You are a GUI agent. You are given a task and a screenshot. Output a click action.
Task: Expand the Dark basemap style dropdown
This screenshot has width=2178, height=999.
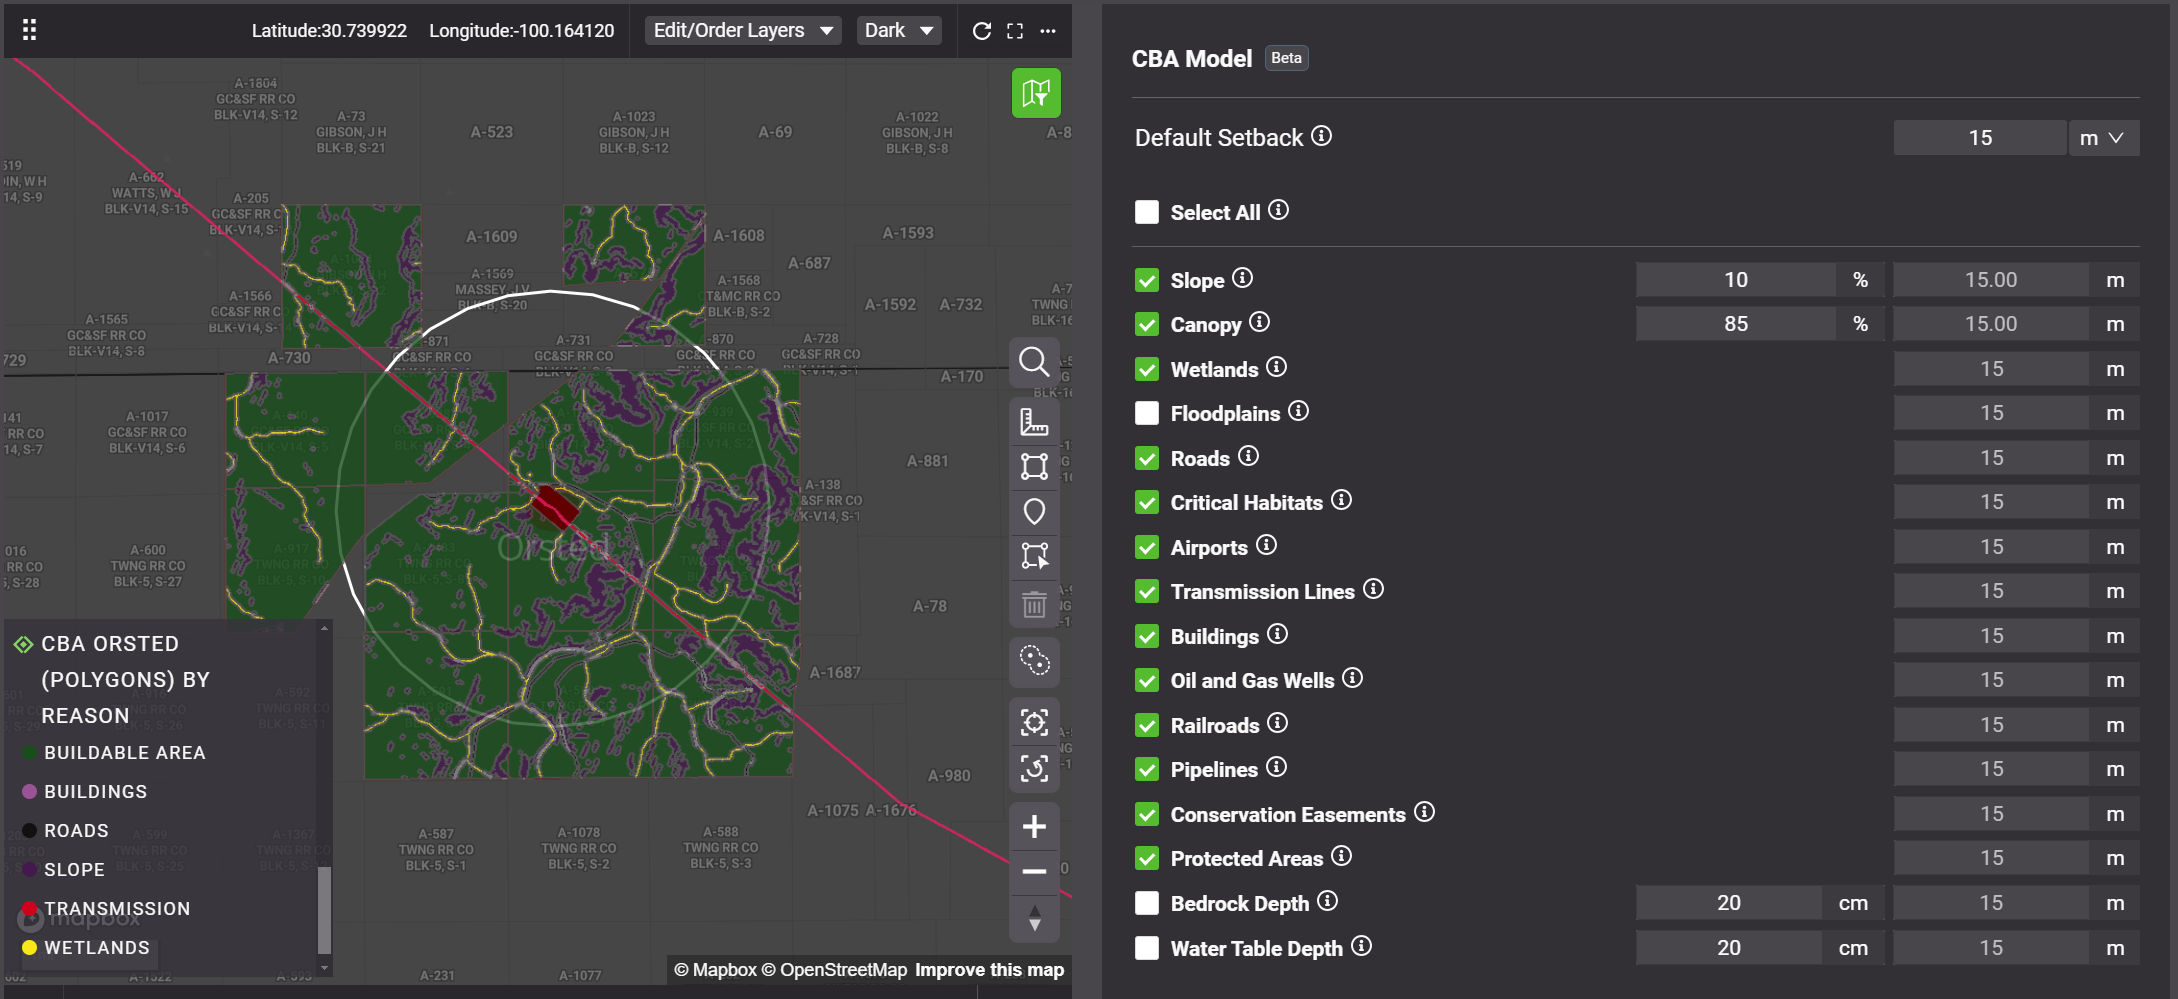coord(898,31)
